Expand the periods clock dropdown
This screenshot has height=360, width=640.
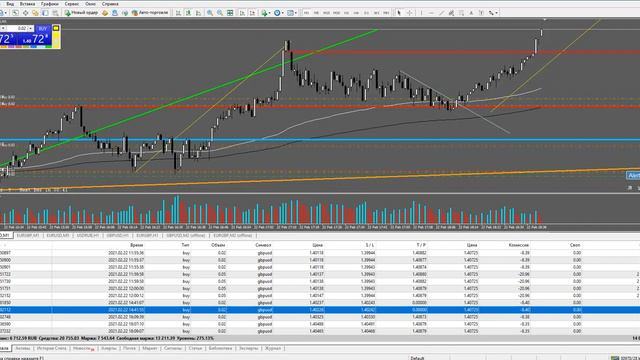tap(282, 13)
